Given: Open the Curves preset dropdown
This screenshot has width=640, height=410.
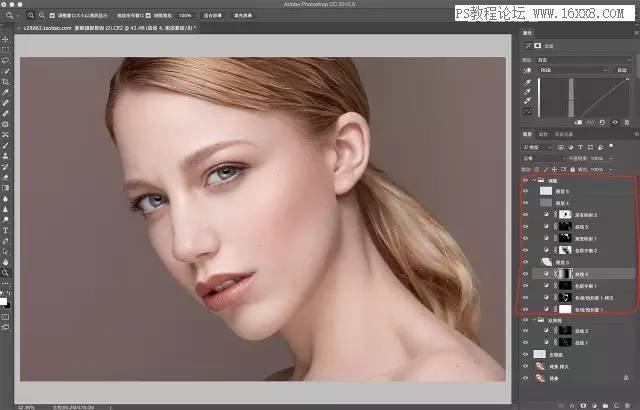Looking at the screenshot, I should pyautogui.click(x=584, y=60).
